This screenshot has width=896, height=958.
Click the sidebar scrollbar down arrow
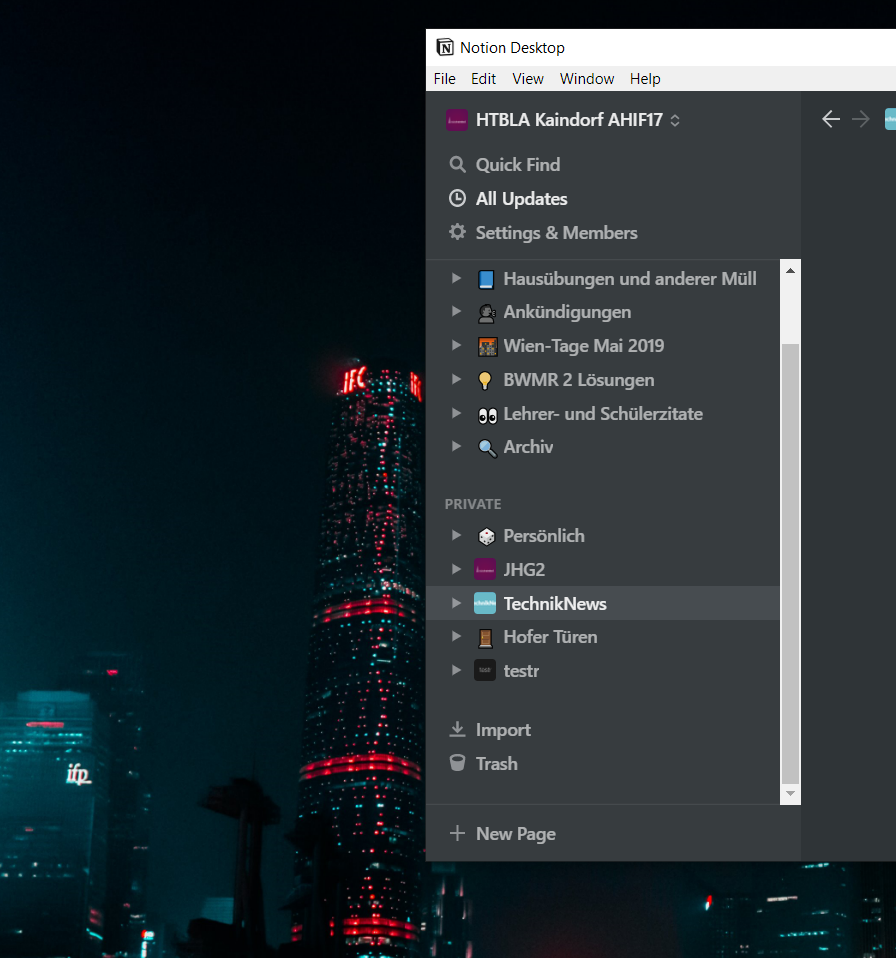pyautogui.click(x=790, y=794)
